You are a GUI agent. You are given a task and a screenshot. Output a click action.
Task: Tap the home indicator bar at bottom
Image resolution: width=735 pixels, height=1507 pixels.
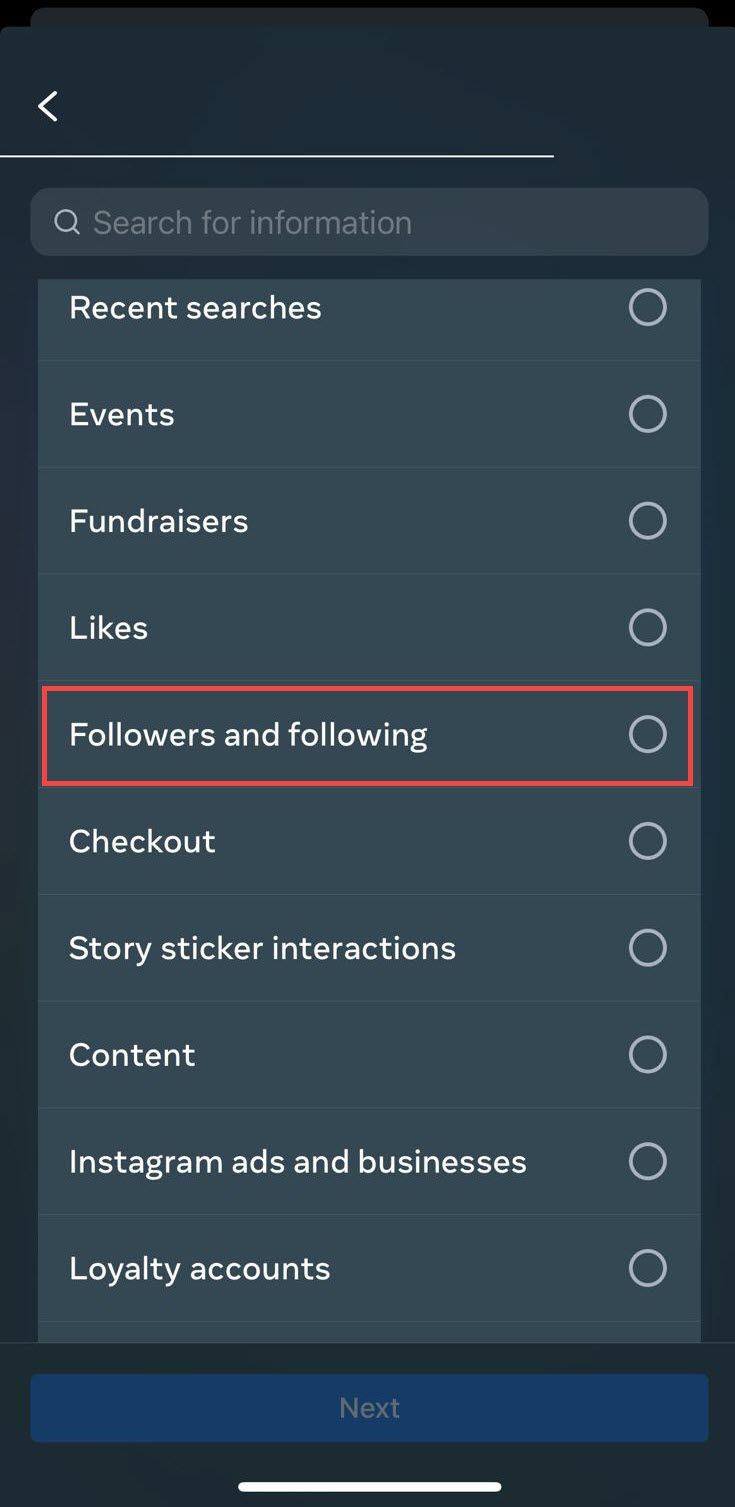coord(368,1485)
